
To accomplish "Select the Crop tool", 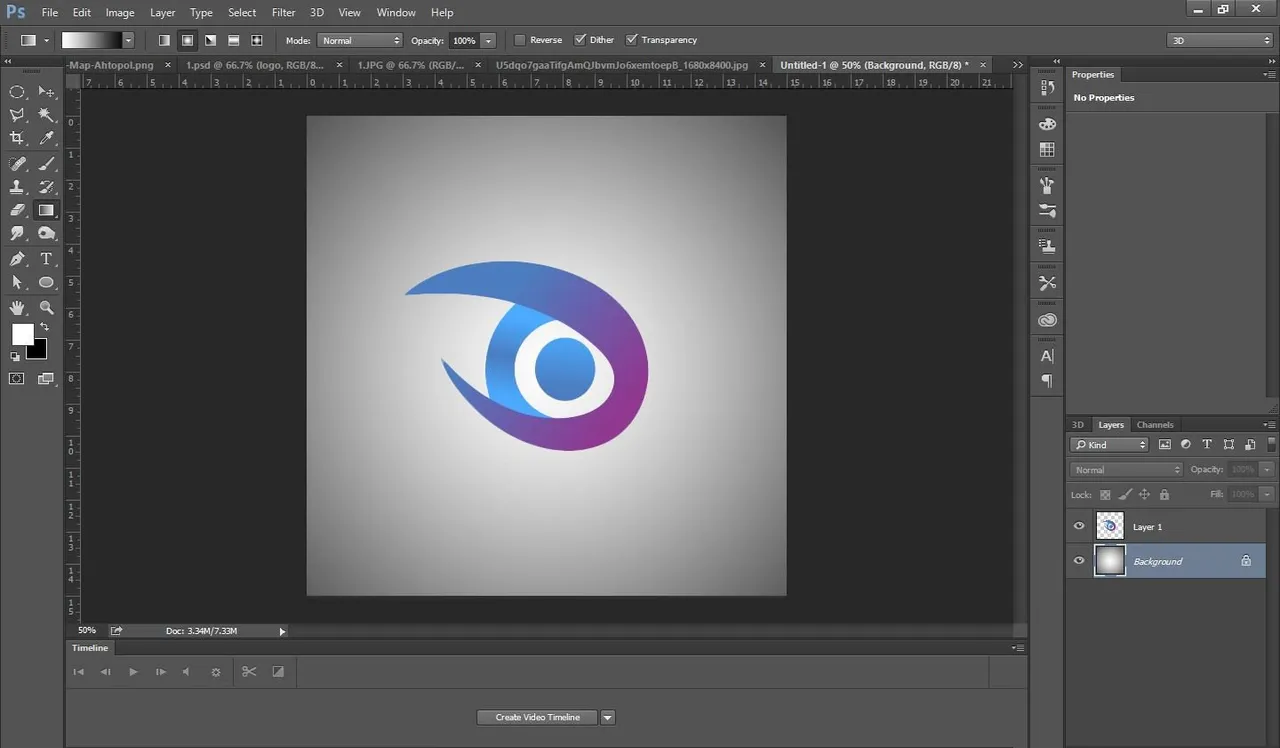I will coord(17,139).
